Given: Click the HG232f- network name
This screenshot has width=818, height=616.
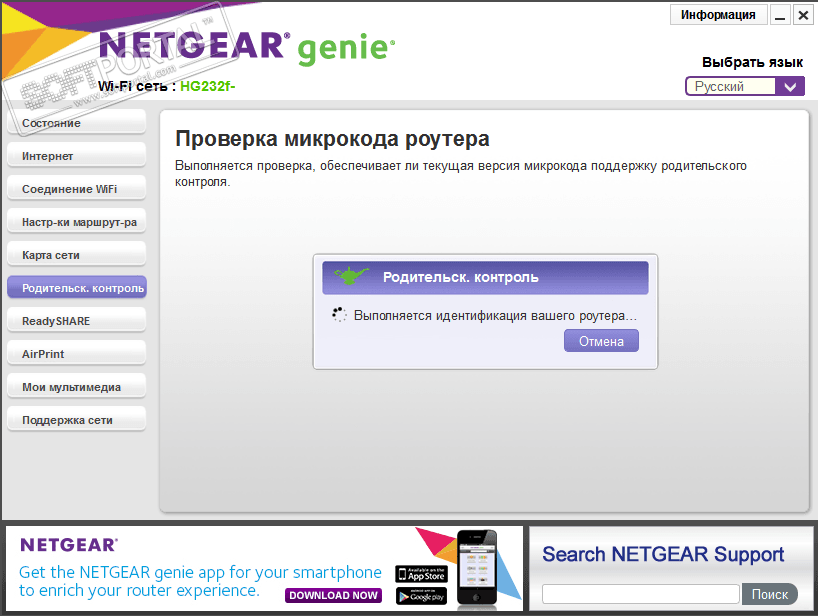Looking at the screenshot, I should pyautogui.click(x=208, y=86).
